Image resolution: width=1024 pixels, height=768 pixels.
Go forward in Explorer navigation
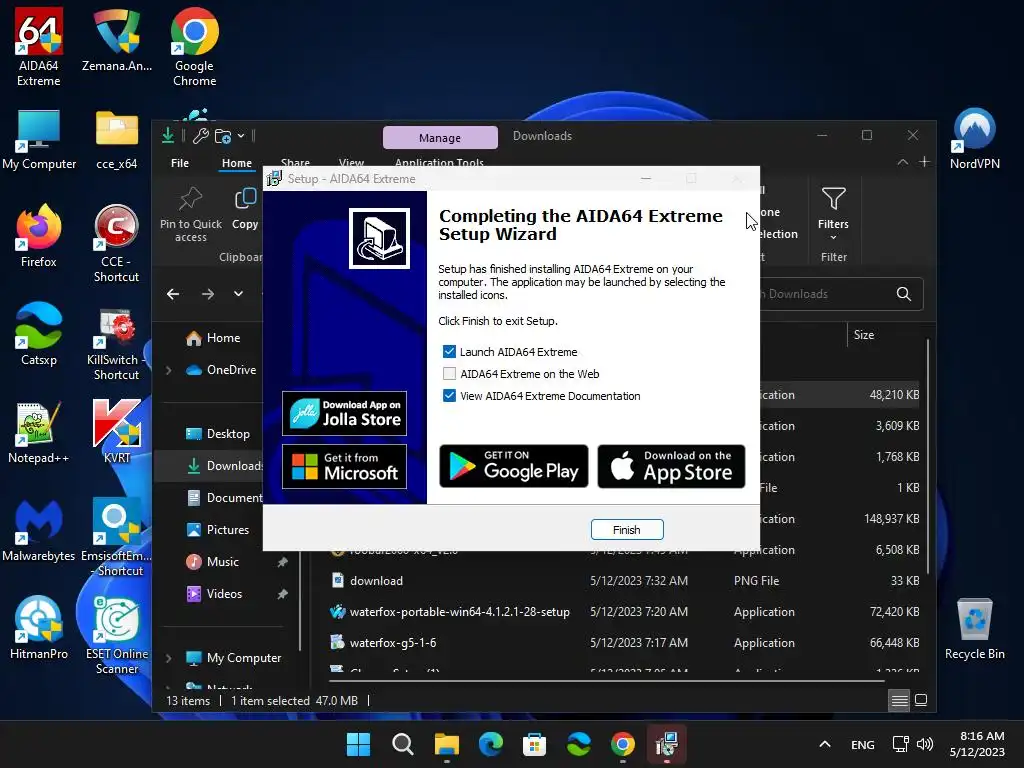coord(208,294)
